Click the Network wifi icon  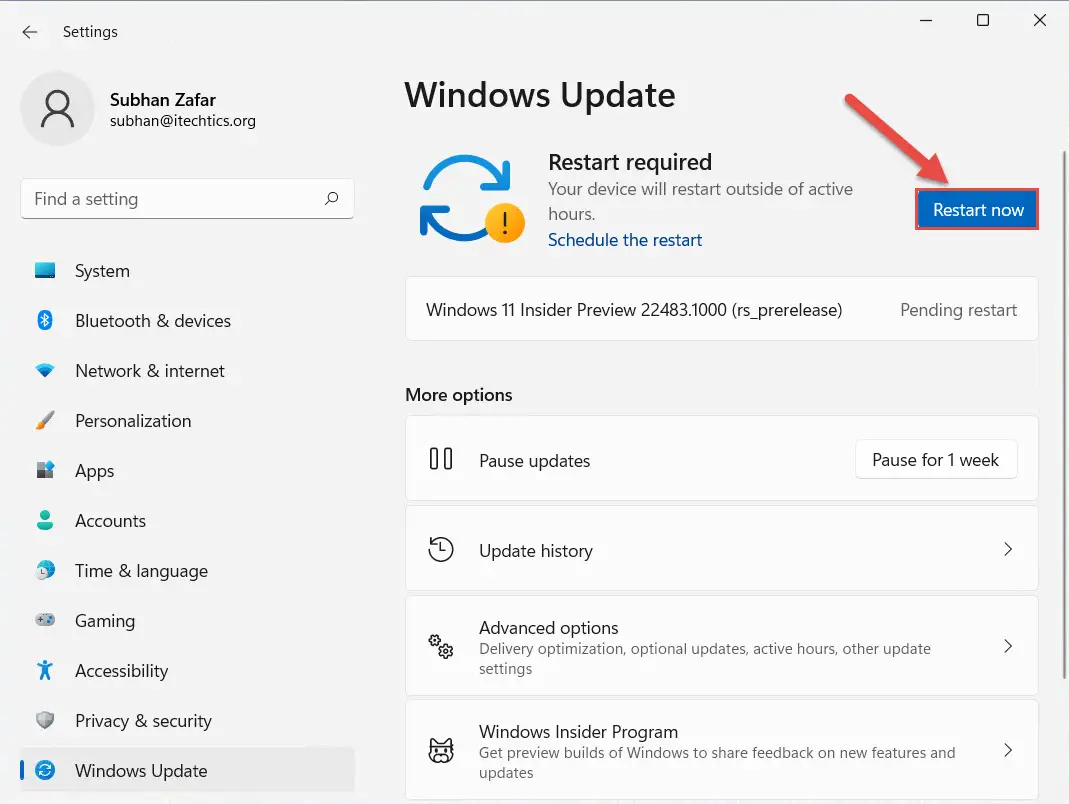point(45,370)
